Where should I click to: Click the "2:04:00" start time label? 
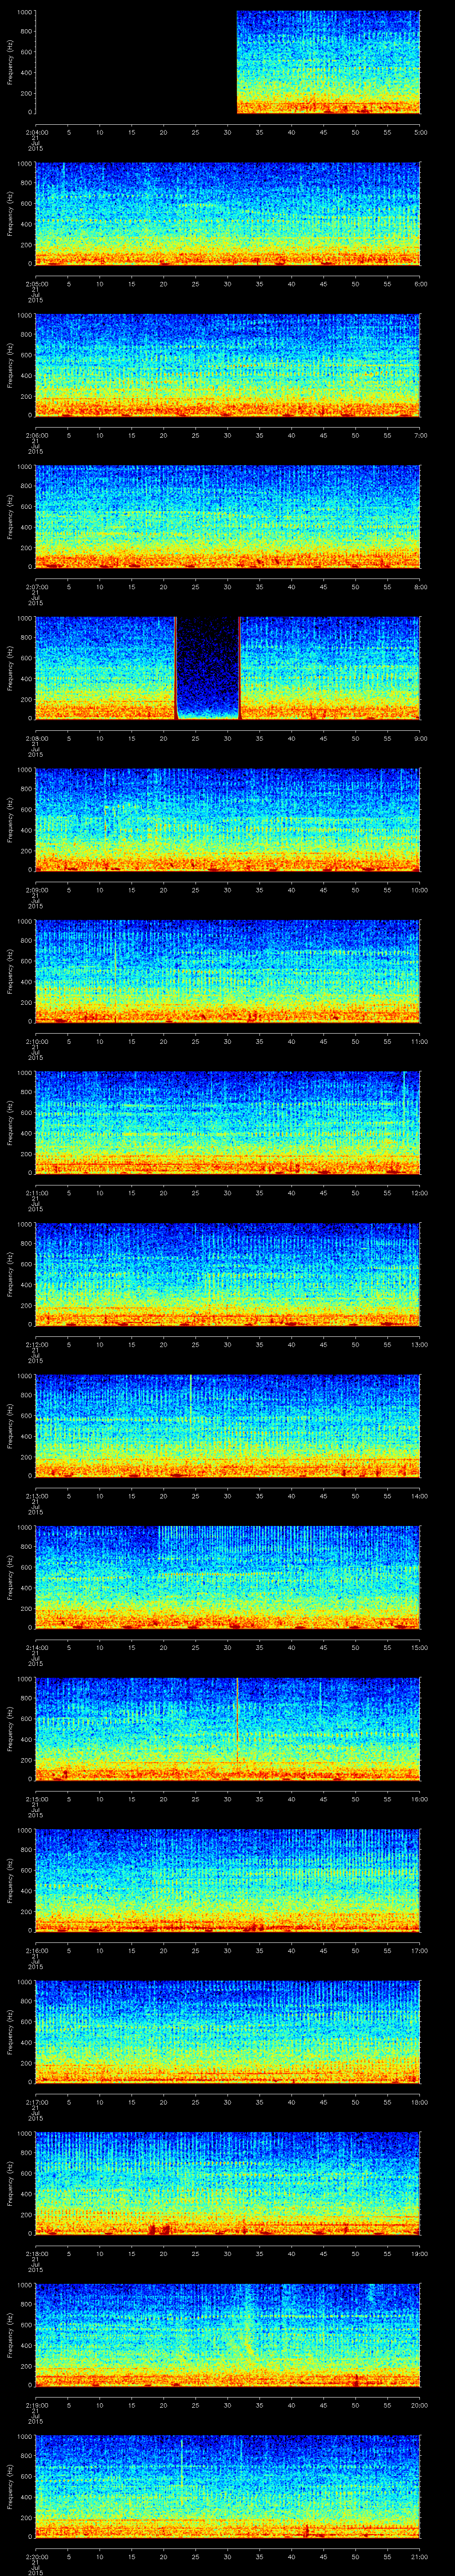point(36,132)
